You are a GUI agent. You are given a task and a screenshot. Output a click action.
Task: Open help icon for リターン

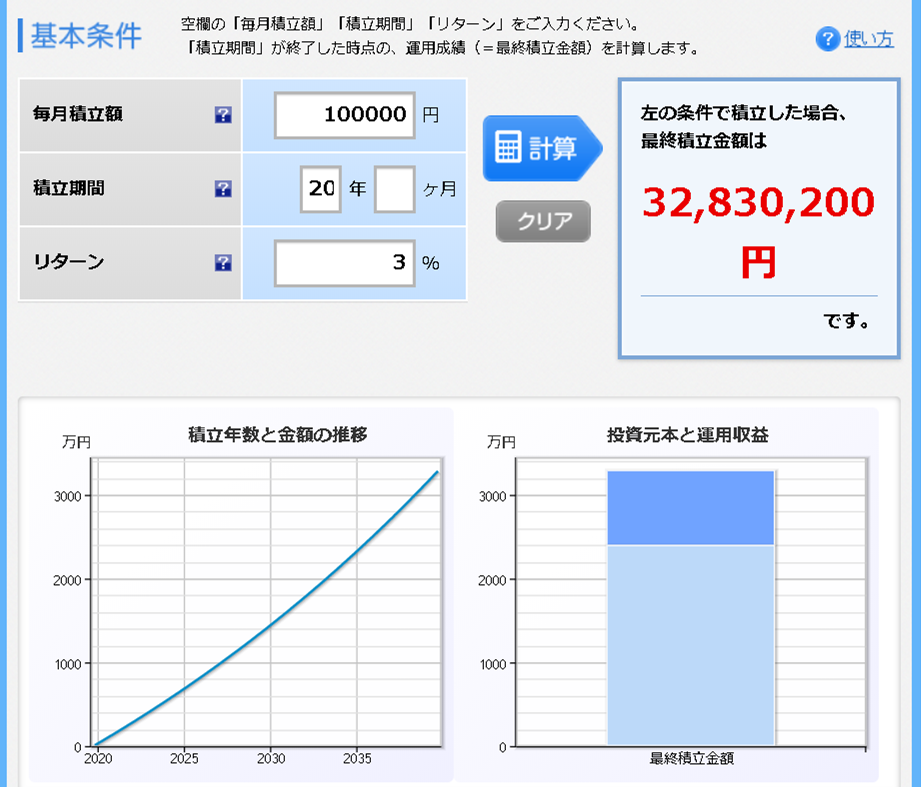point(223,263)
